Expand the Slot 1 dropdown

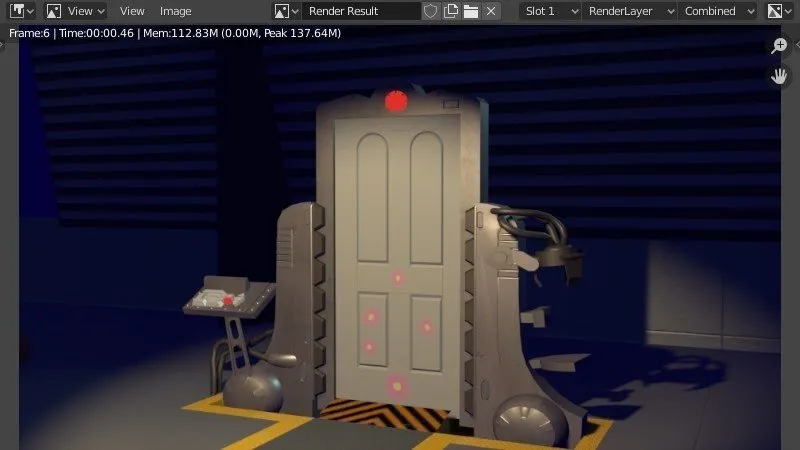click(x=552, y=11)
